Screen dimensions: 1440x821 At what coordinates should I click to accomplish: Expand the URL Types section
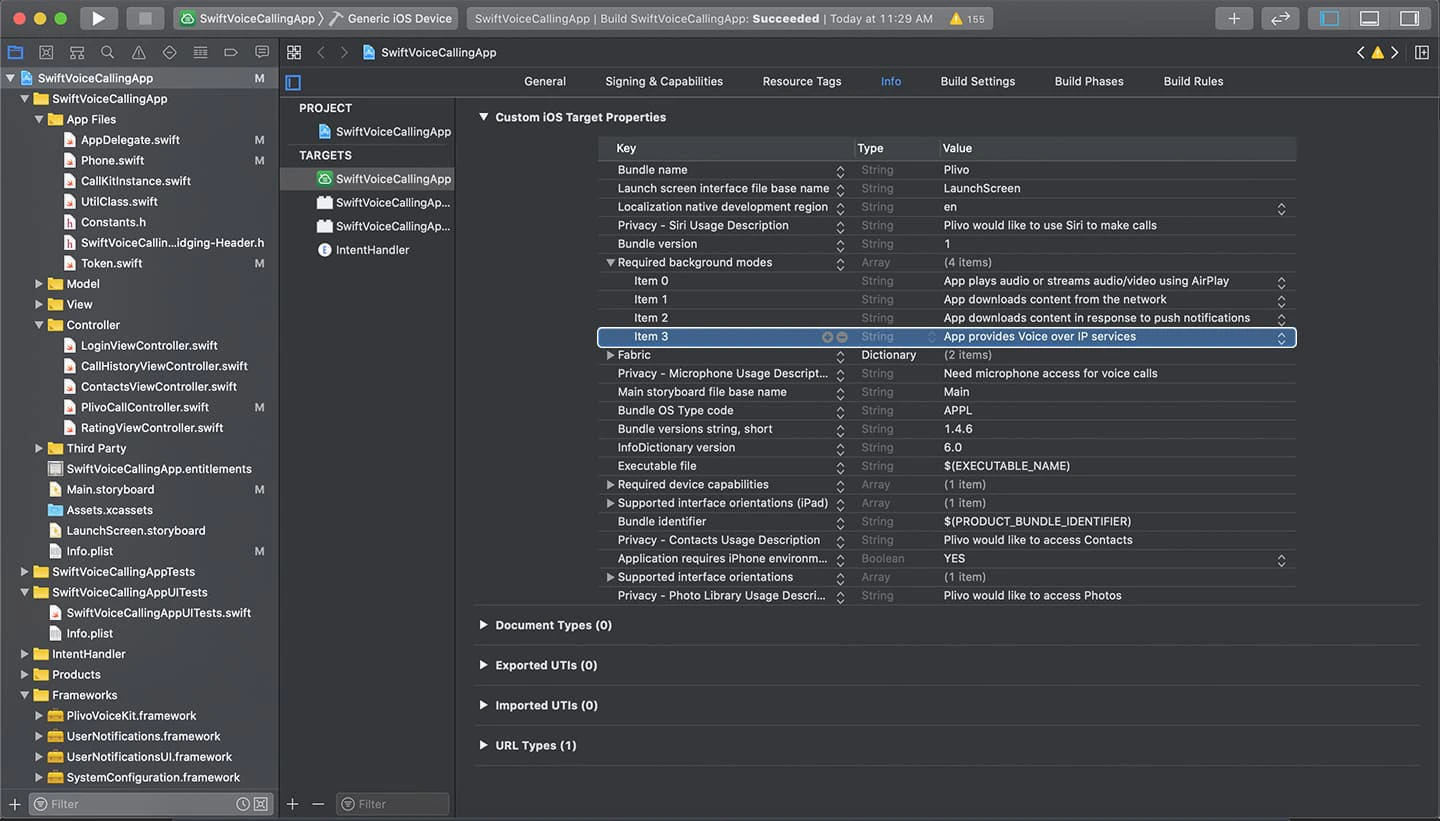pyautogui.click(x=484, y=745)
